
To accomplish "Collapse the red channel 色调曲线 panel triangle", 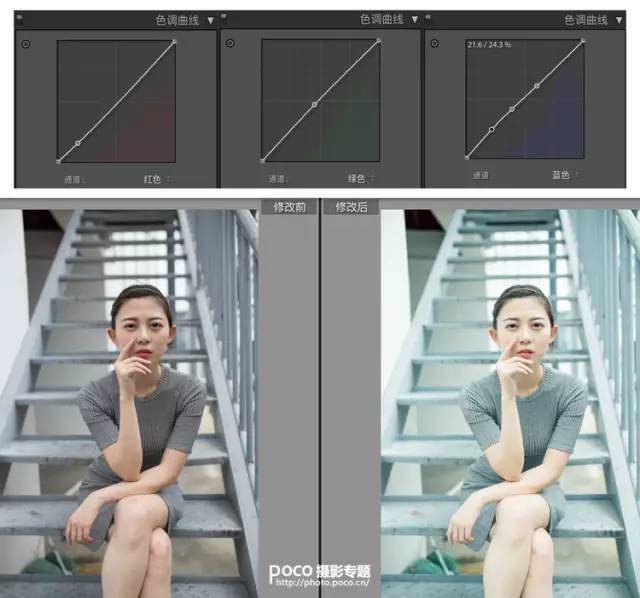I will click(x=210, y=20).
